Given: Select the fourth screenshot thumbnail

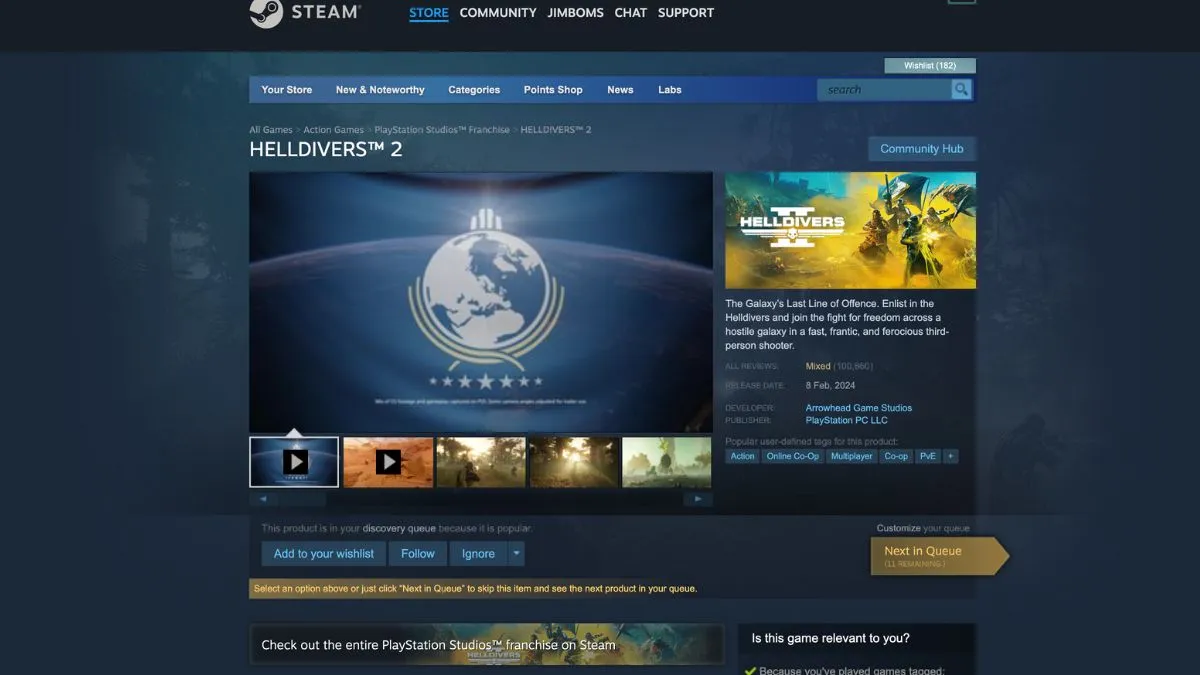Looking at the screenshot, I should pyautogui.click(x=573, y=461).
